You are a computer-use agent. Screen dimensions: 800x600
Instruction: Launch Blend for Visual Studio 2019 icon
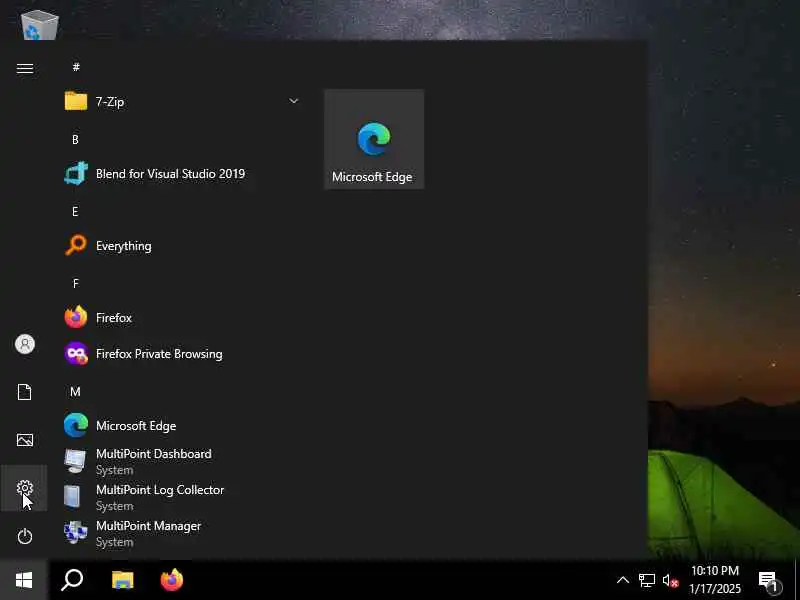click(x=76, y=173)
